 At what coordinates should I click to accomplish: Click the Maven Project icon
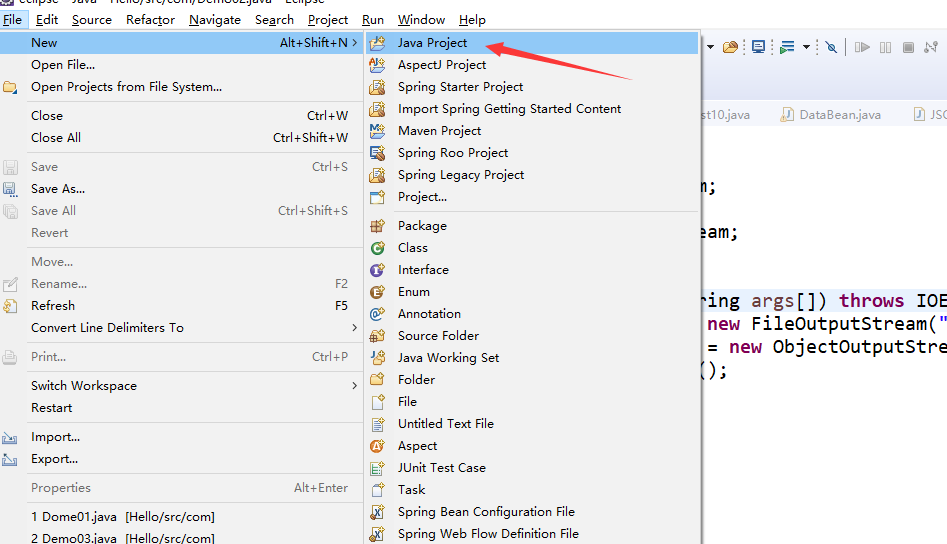(377, 131)
